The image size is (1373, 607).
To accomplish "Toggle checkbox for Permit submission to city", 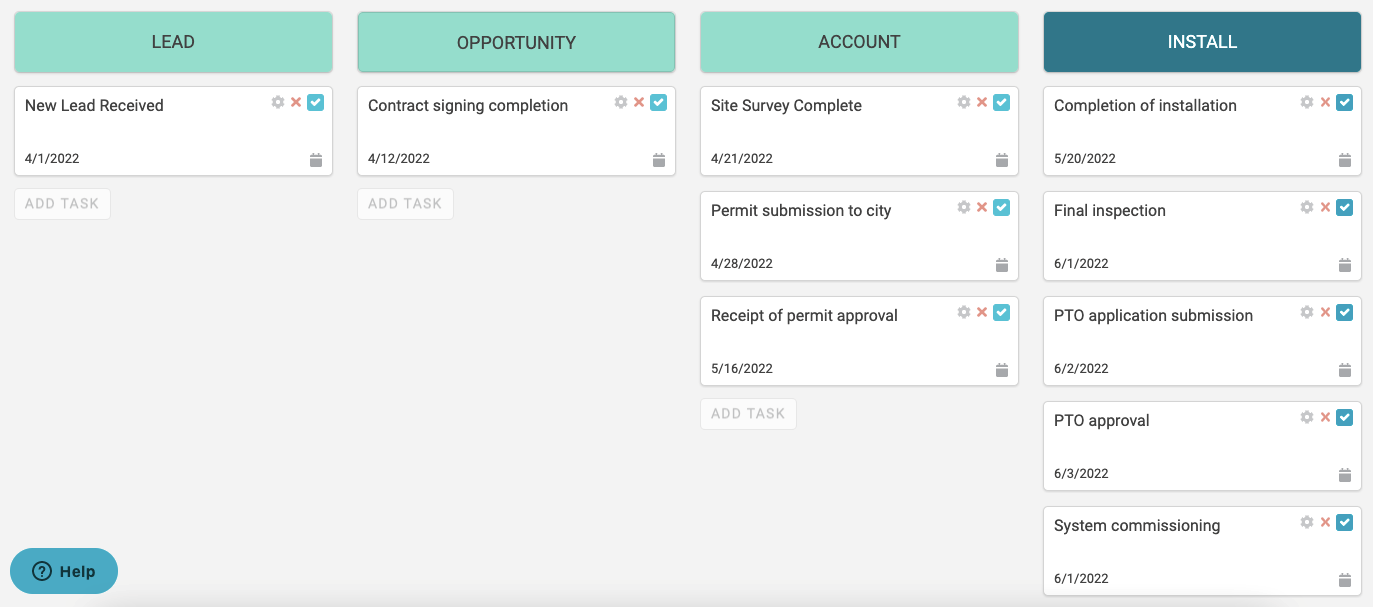I will [1001, 207].
